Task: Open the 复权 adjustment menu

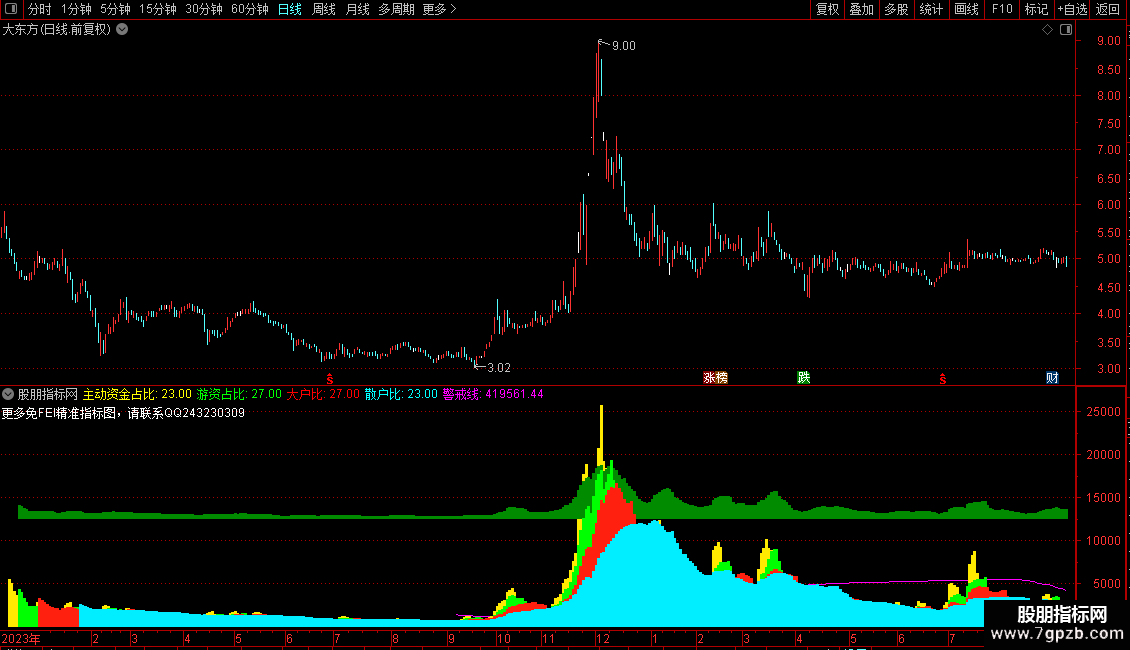Action: tap(827, 9)
